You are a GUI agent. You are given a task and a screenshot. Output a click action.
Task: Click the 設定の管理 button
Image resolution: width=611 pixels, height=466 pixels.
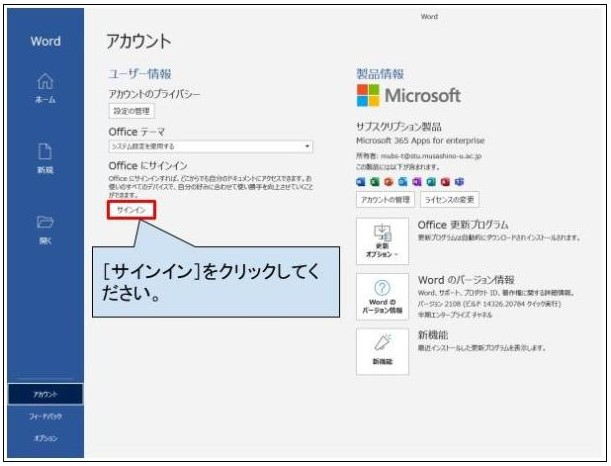pos(131,111)
